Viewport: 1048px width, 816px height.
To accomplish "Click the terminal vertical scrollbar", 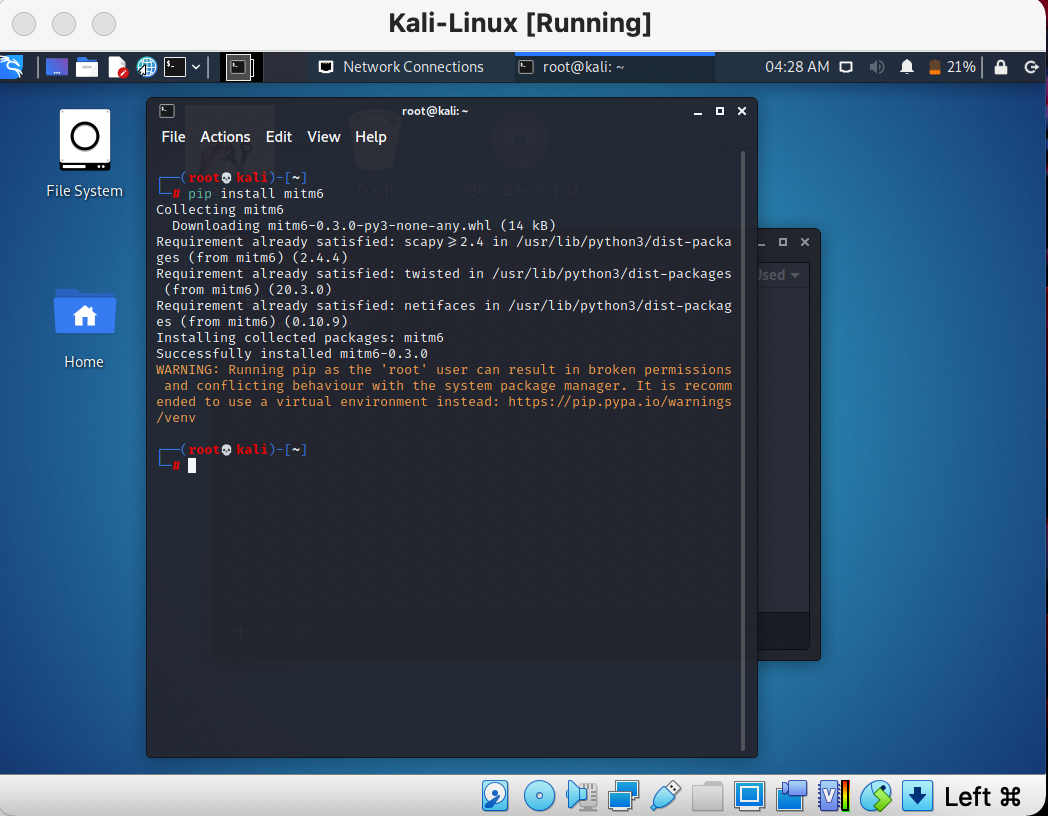I will (x=743, y=451).
